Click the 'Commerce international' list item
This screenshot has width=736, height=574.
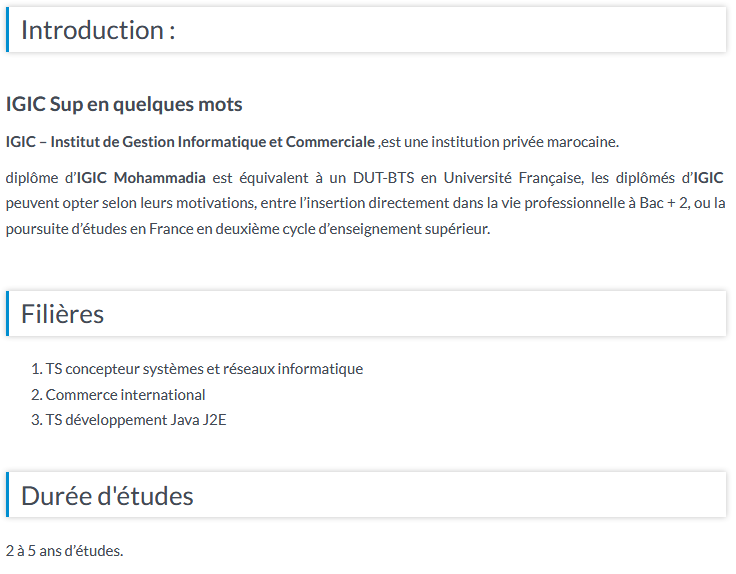125,395
